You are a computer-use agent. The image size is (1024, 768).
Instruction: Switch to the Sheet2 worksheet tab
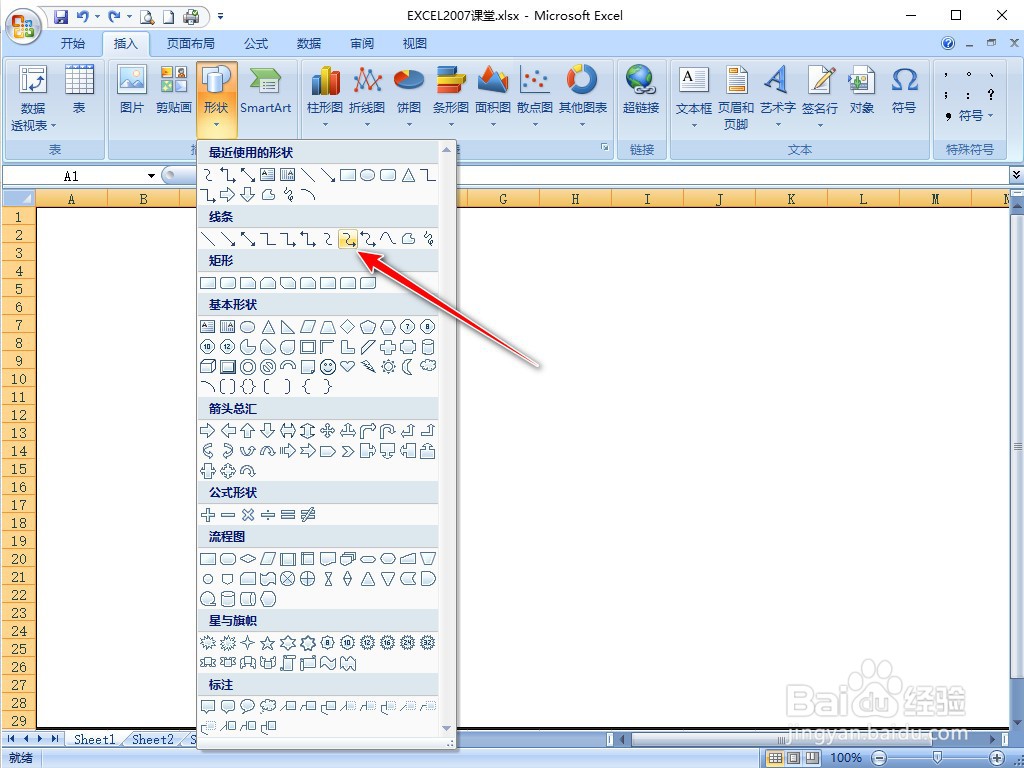coord(153,739)
